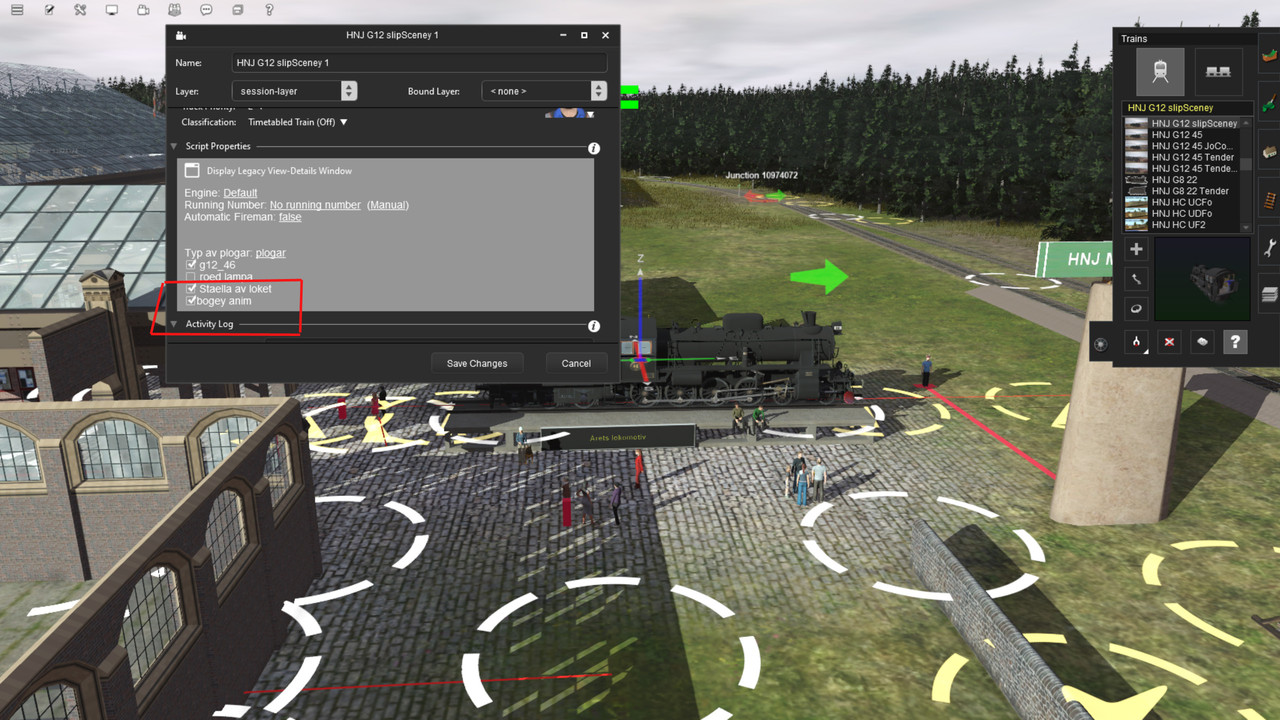The image size is (1280, 720).
Task: Click the Trains list scrollbar down arrow
Action: [x=1247, y=227]
